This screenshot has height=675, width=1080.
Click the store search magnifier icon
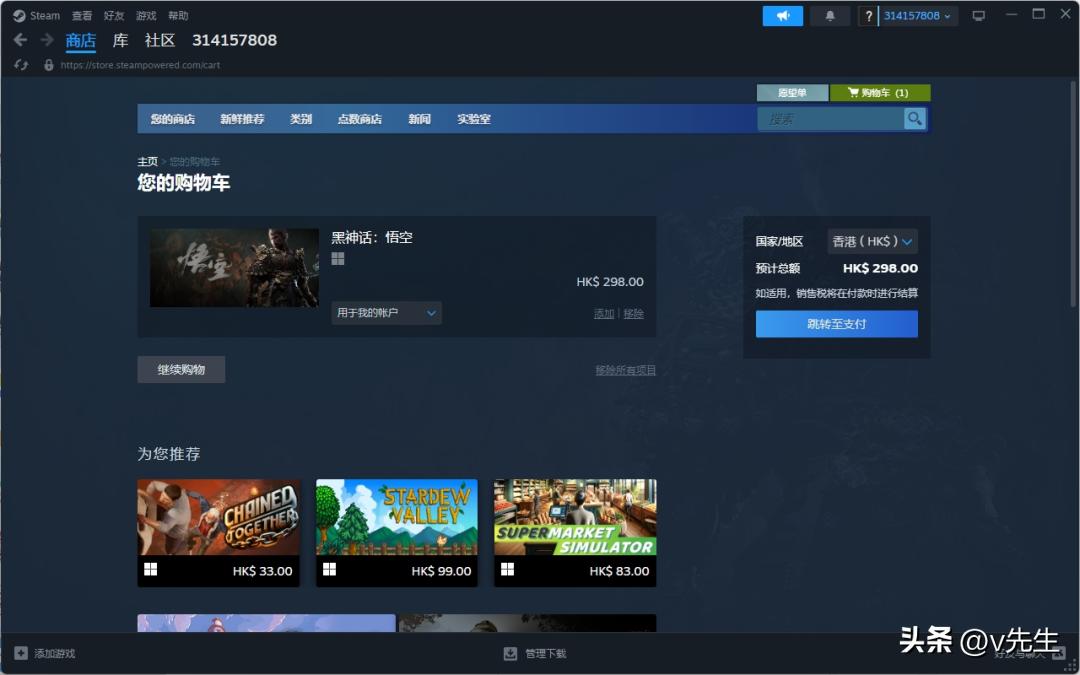(914, 118)
